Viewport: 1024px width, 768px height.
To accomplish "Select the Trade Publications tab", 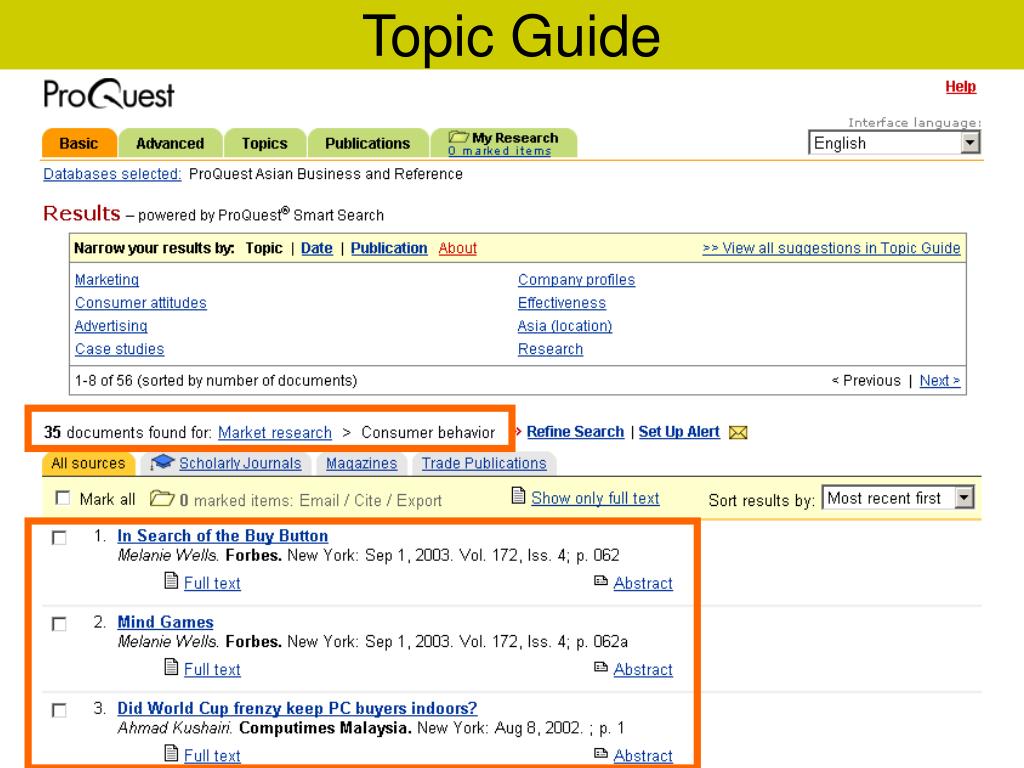I will pos(484,463).
